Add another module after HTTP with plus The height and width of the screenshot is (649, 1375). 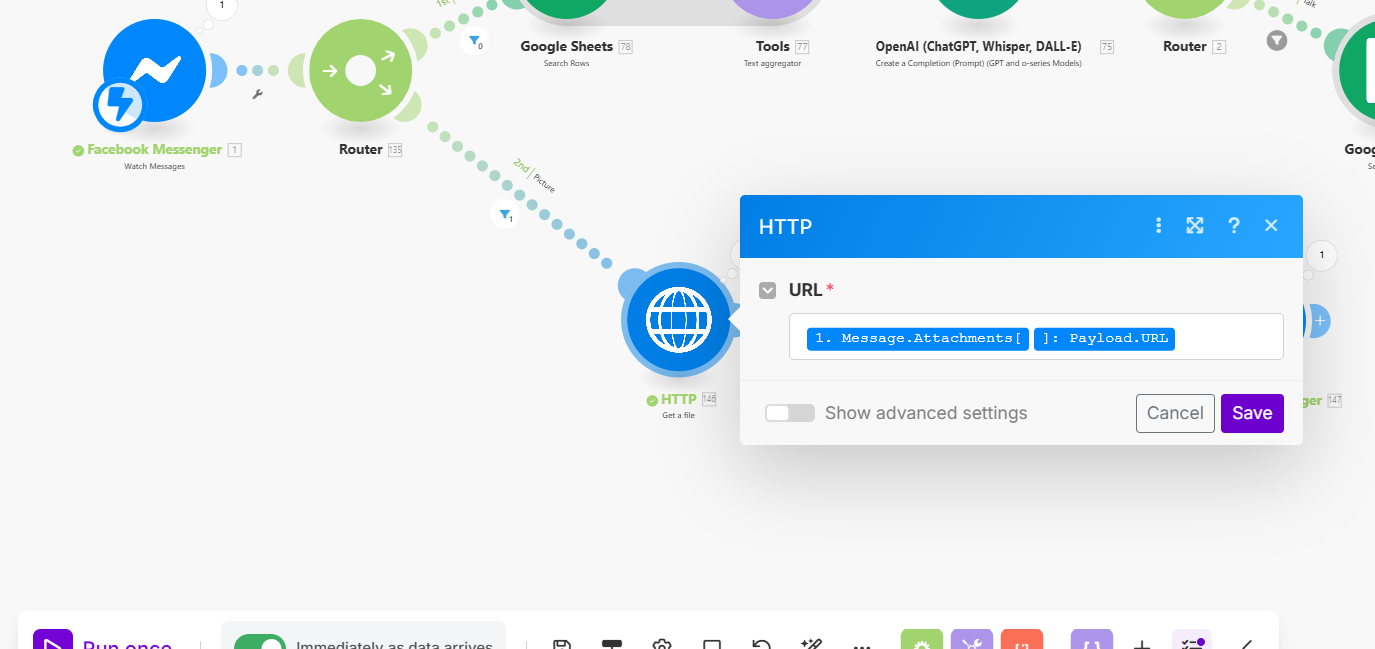click(1320, 321)
